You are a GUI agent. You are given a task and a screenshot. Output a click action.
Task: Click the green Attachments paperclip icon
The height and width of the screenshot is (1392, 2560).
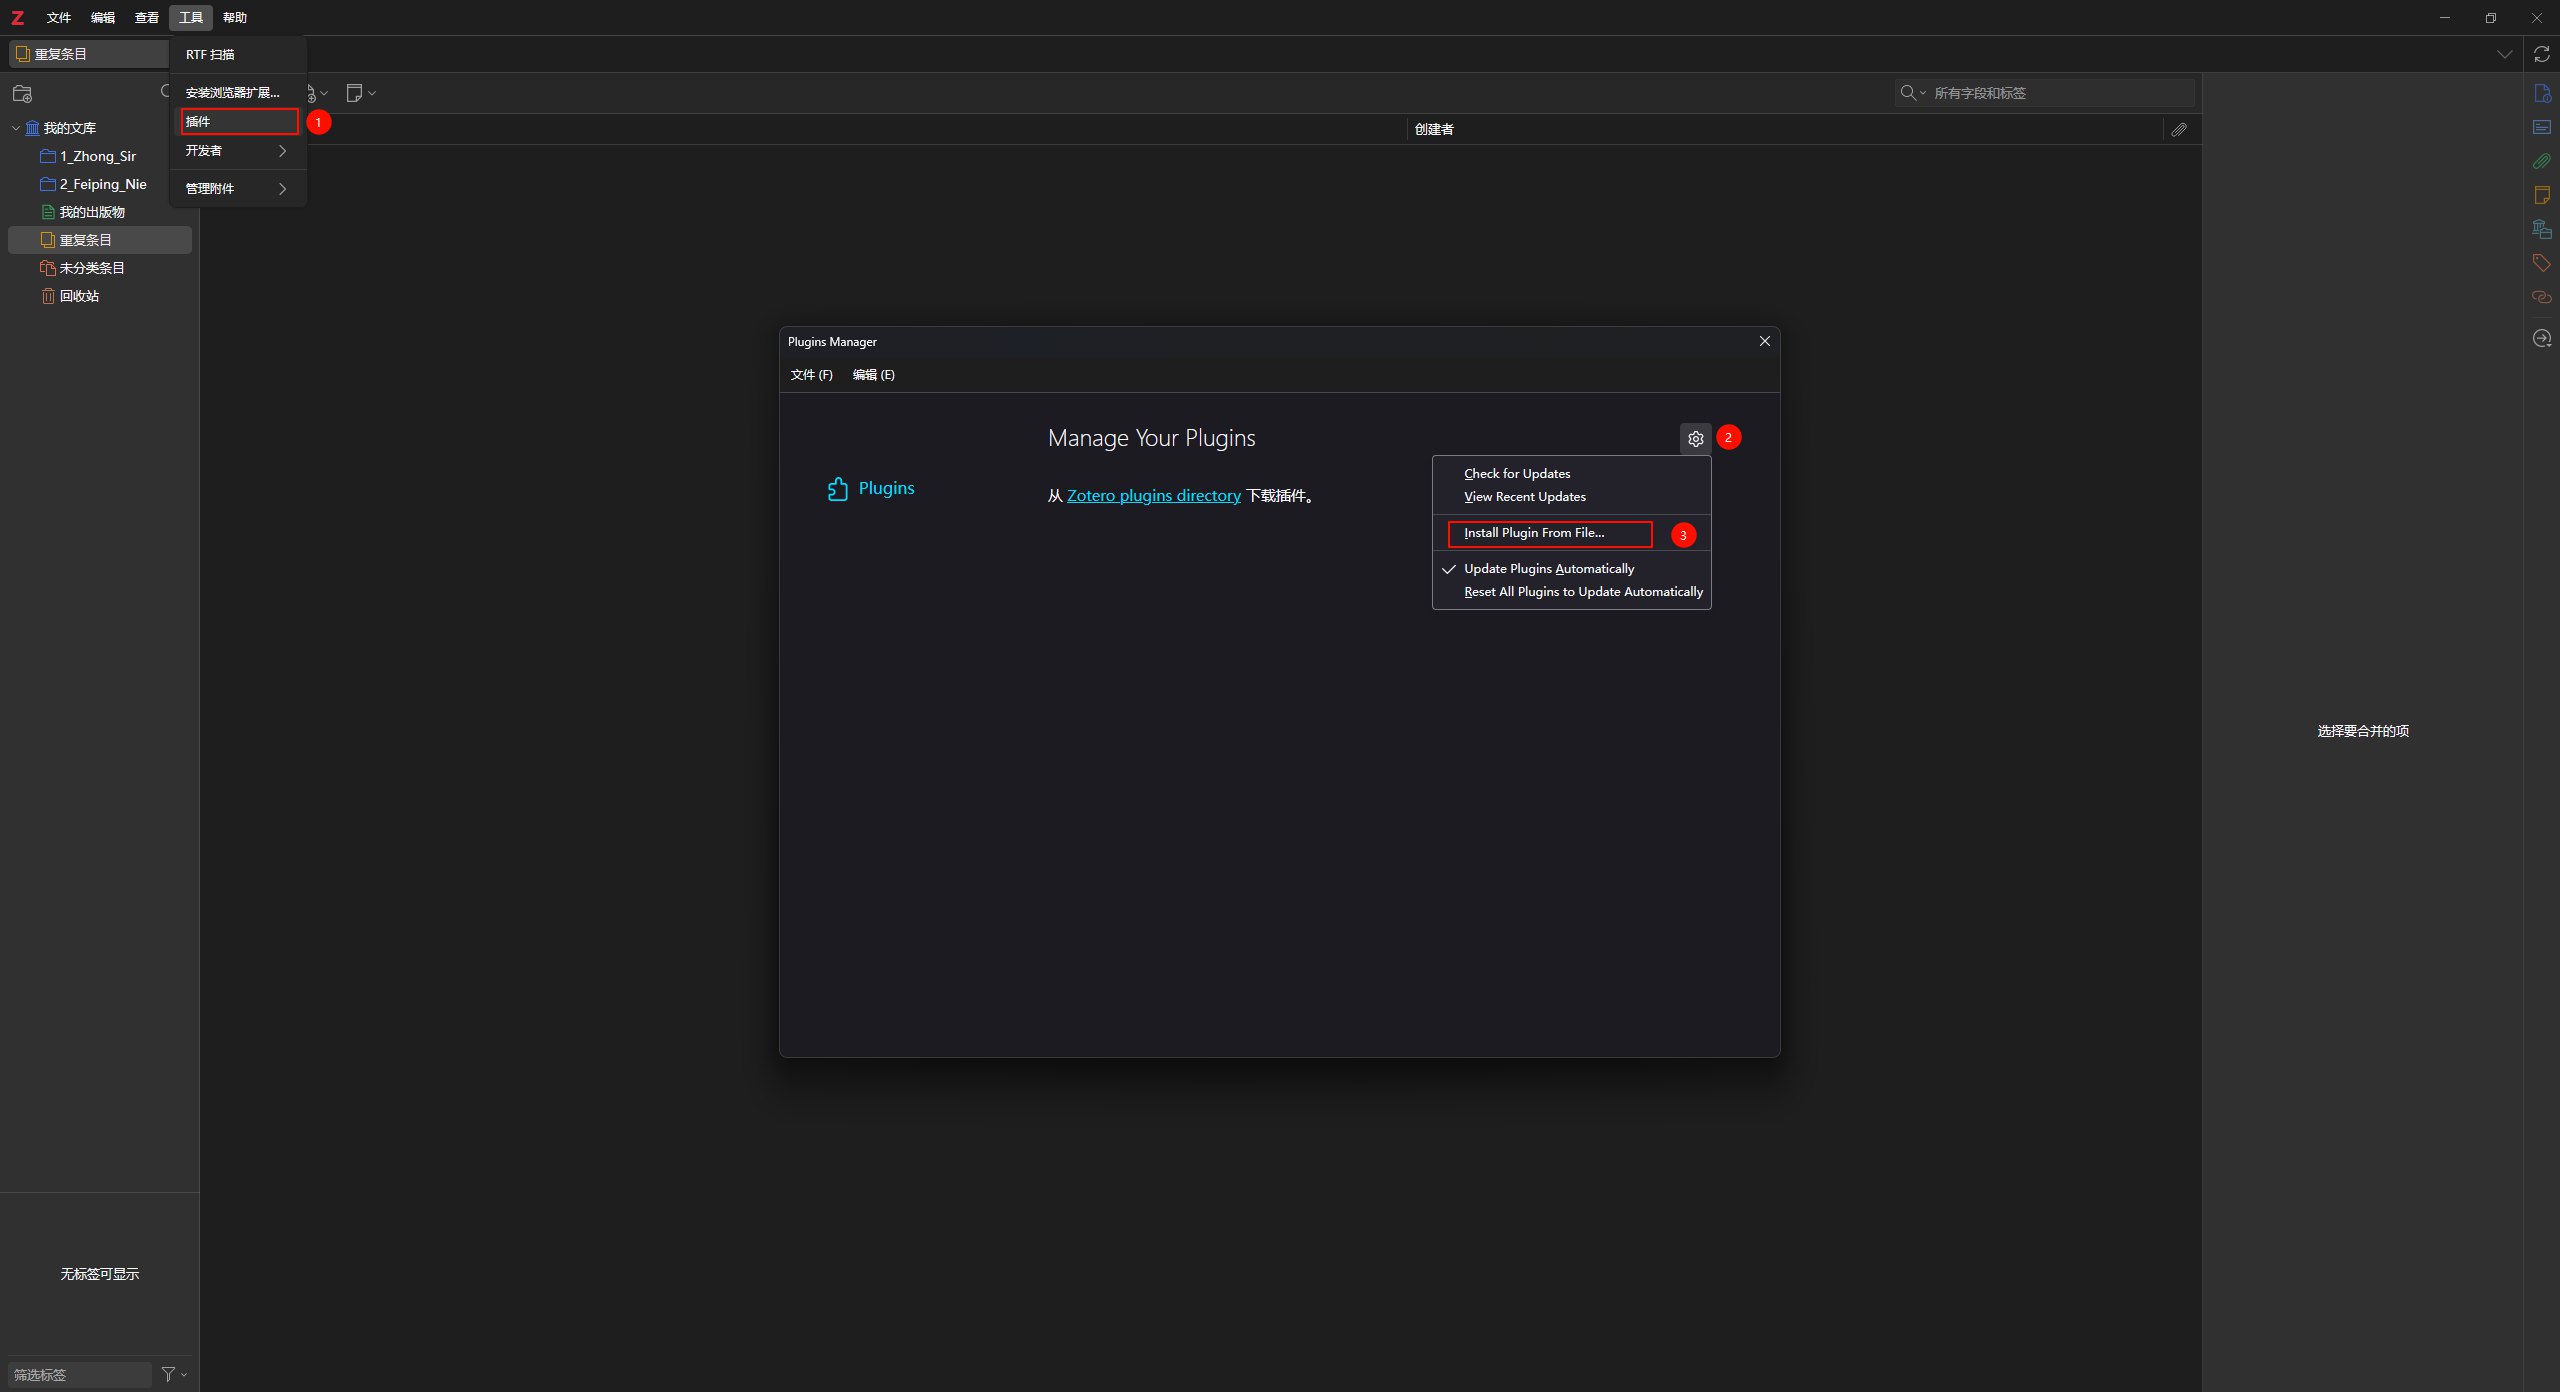pyautogui.click(x=2541, y=161)
